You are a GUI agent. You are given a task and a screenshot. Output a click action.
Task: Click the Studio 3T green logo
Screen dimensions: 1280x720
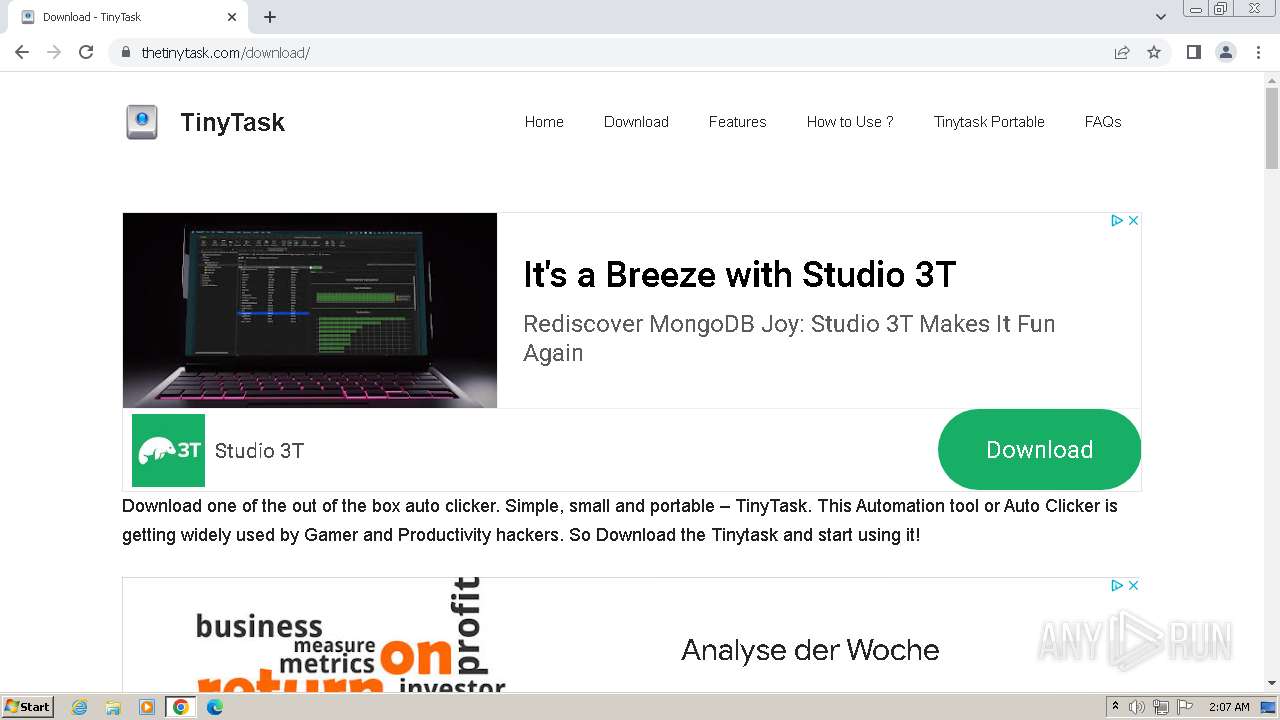coord(168,450)
